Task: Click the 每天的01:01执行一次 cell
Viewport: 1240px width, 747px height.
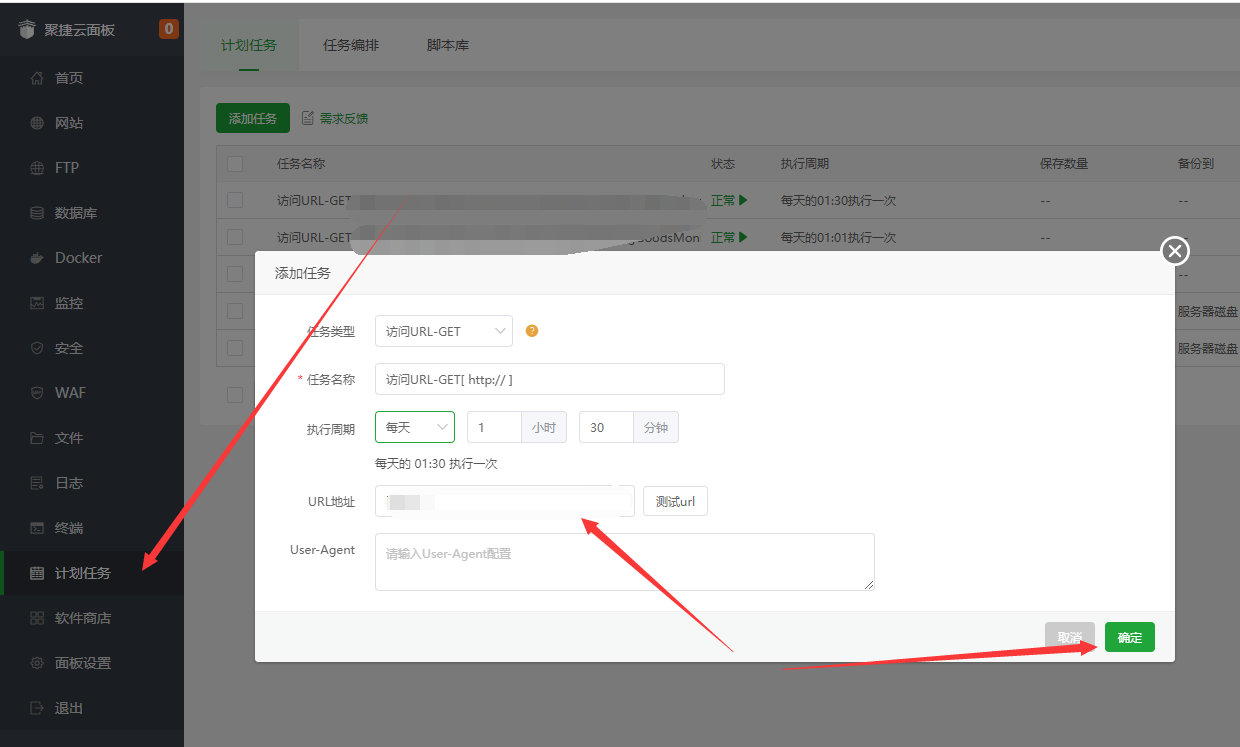Action: click(x=838, y=237)
